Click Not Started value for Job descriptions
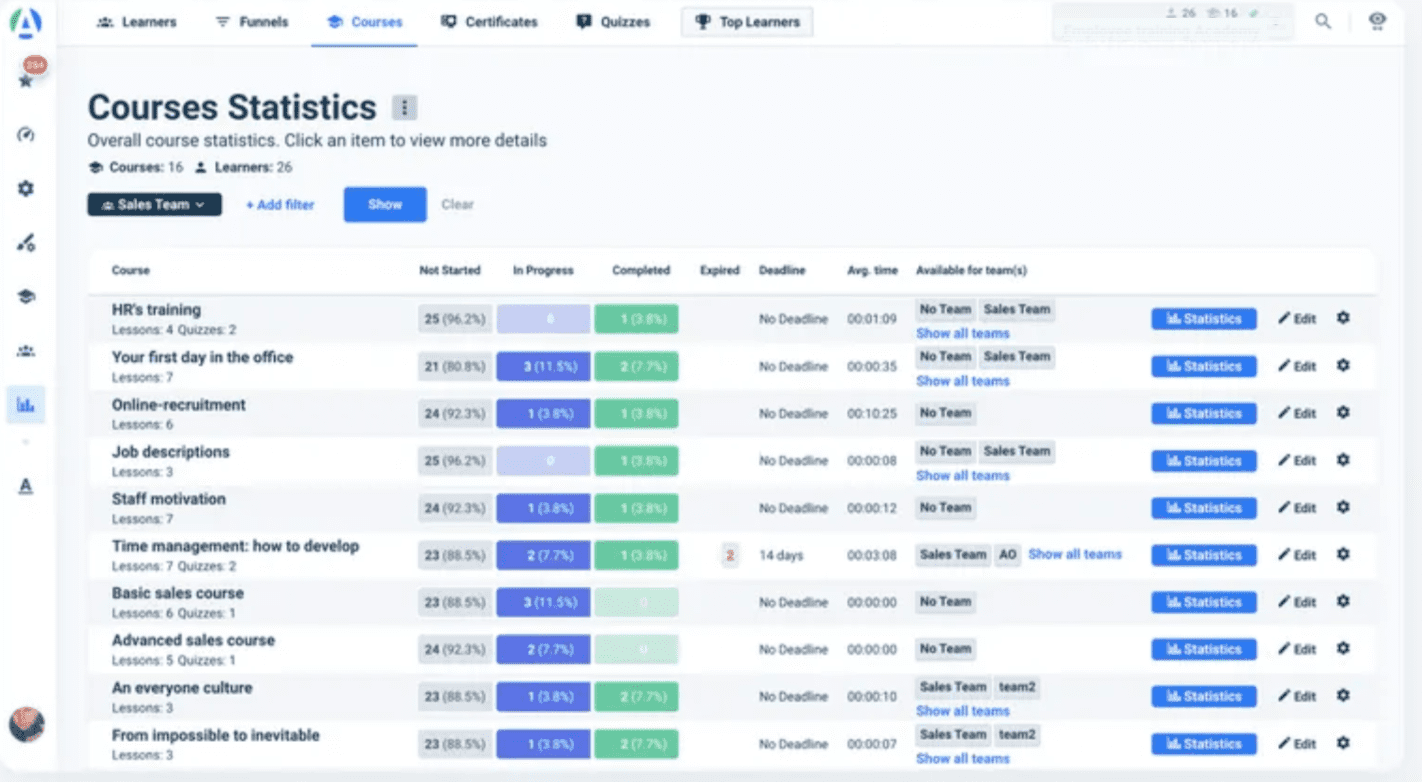 (455, 461)
